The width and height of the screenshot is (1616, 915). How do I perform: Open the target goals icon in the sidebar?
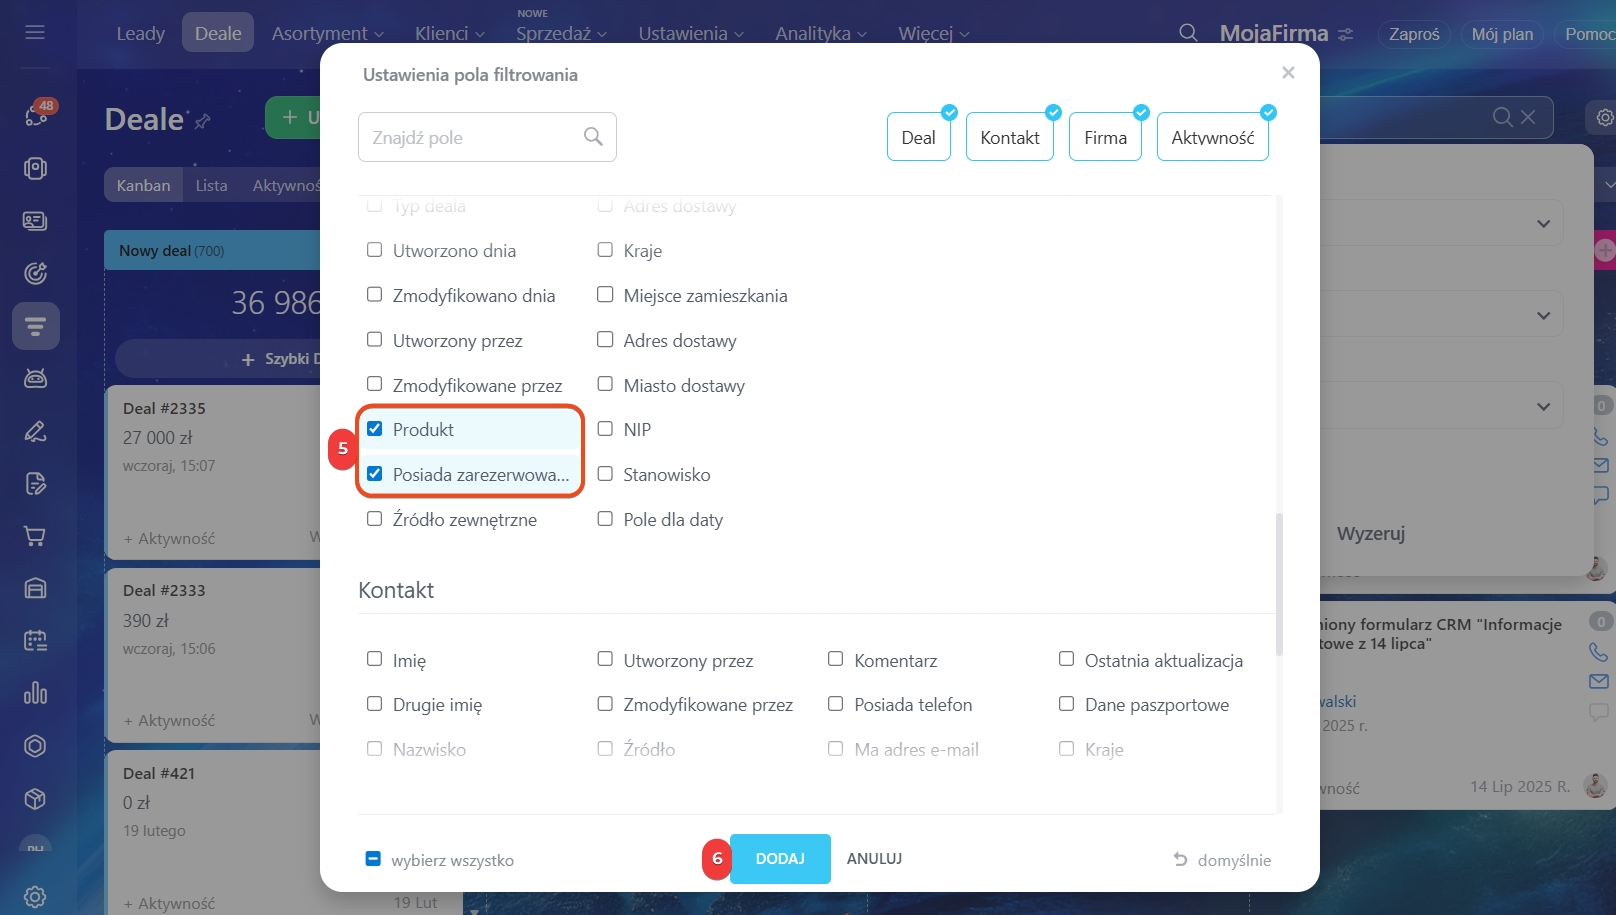coord(35,273)
